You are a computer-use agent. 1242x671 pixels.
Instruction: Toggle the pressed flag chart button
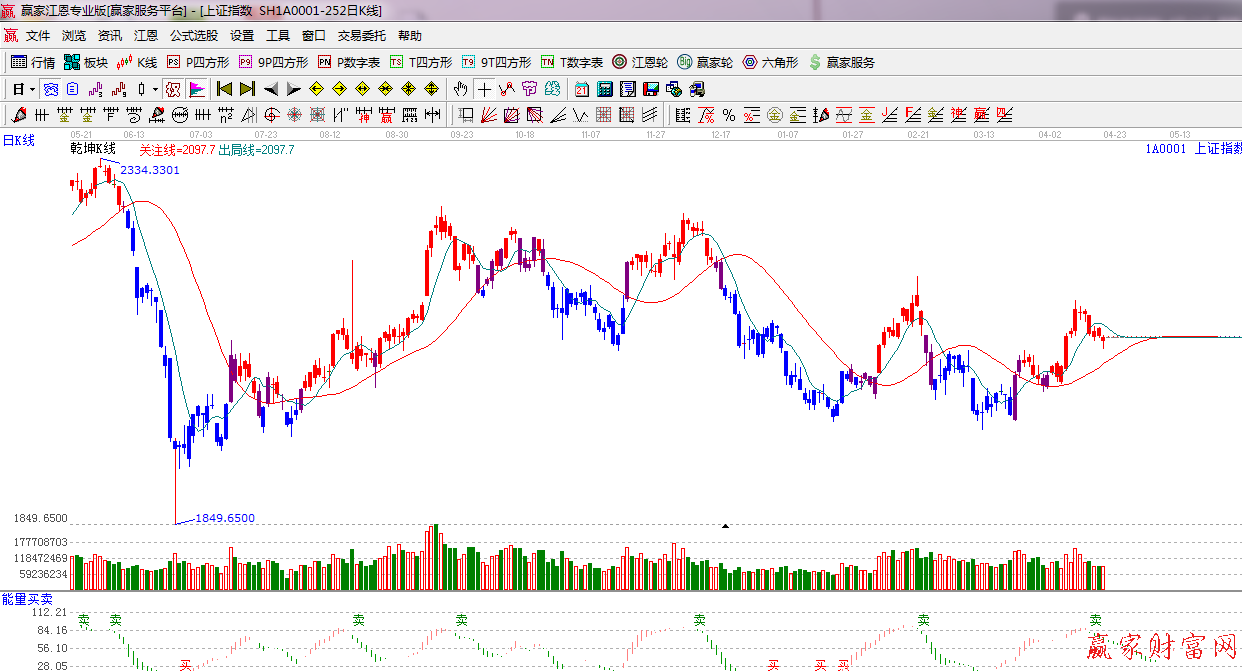(197, 89)
